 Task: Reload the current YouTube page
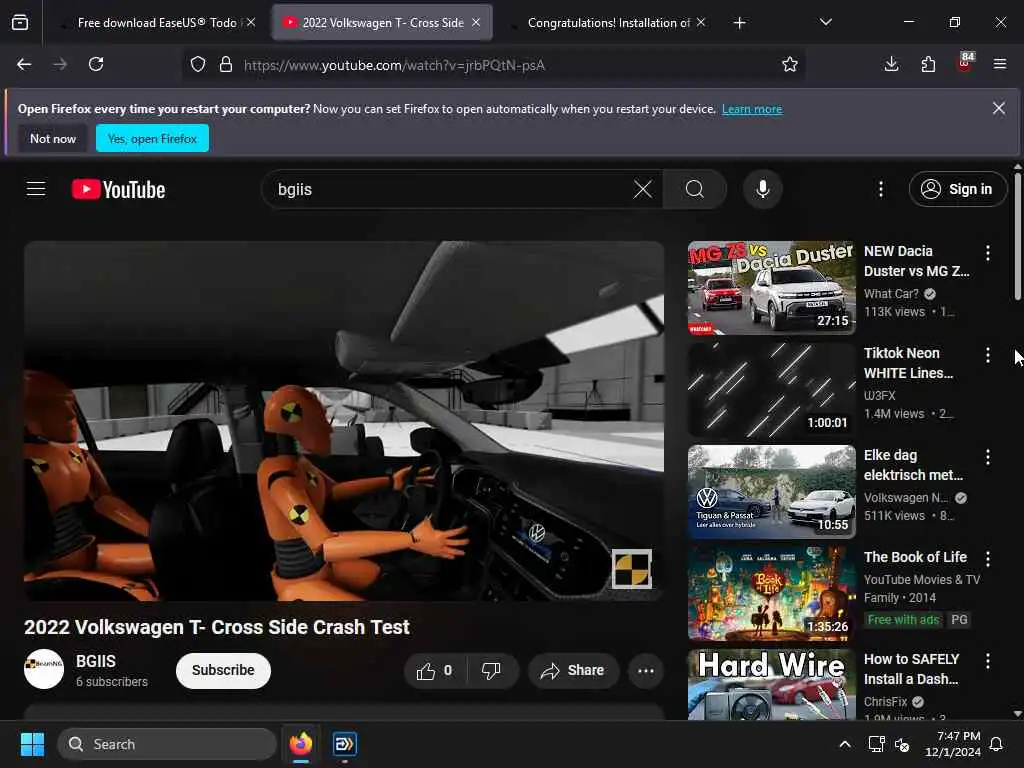point(96,64)
